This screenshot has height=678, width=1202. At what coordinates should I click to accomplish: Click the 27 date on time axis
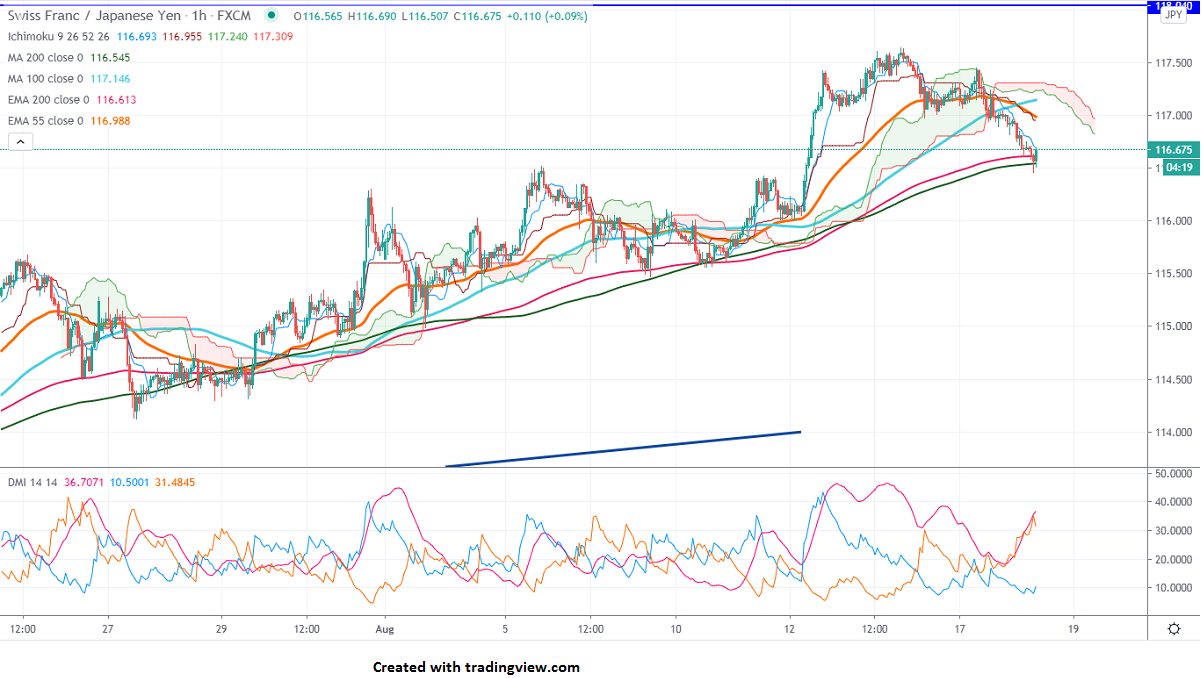[108, 629]
